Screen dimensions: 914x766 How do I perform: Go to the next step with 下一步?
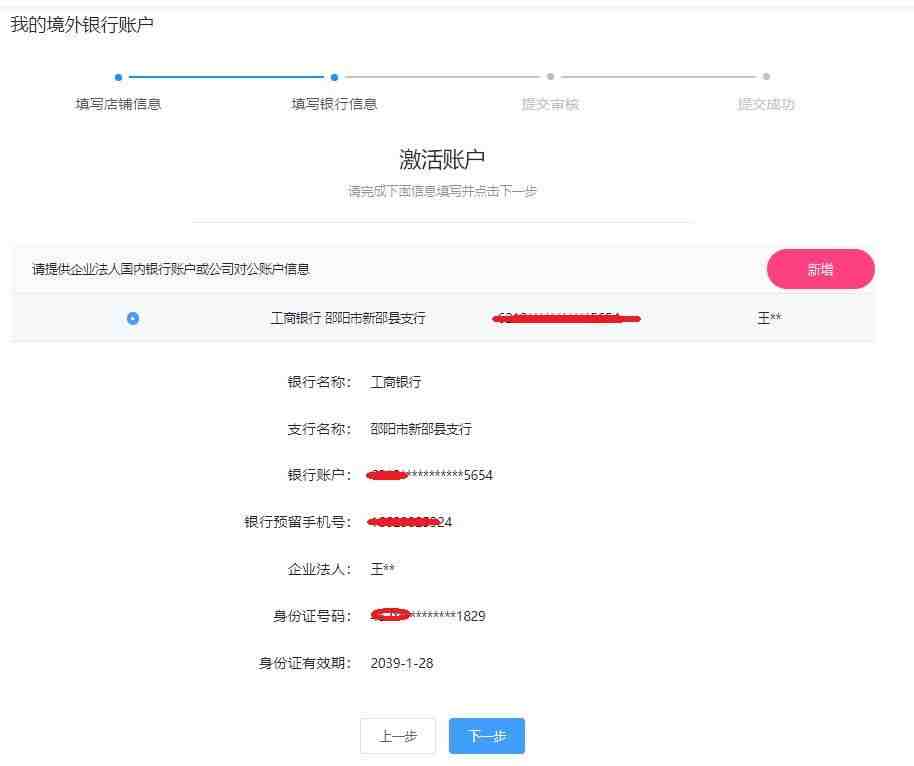point(487,736)
